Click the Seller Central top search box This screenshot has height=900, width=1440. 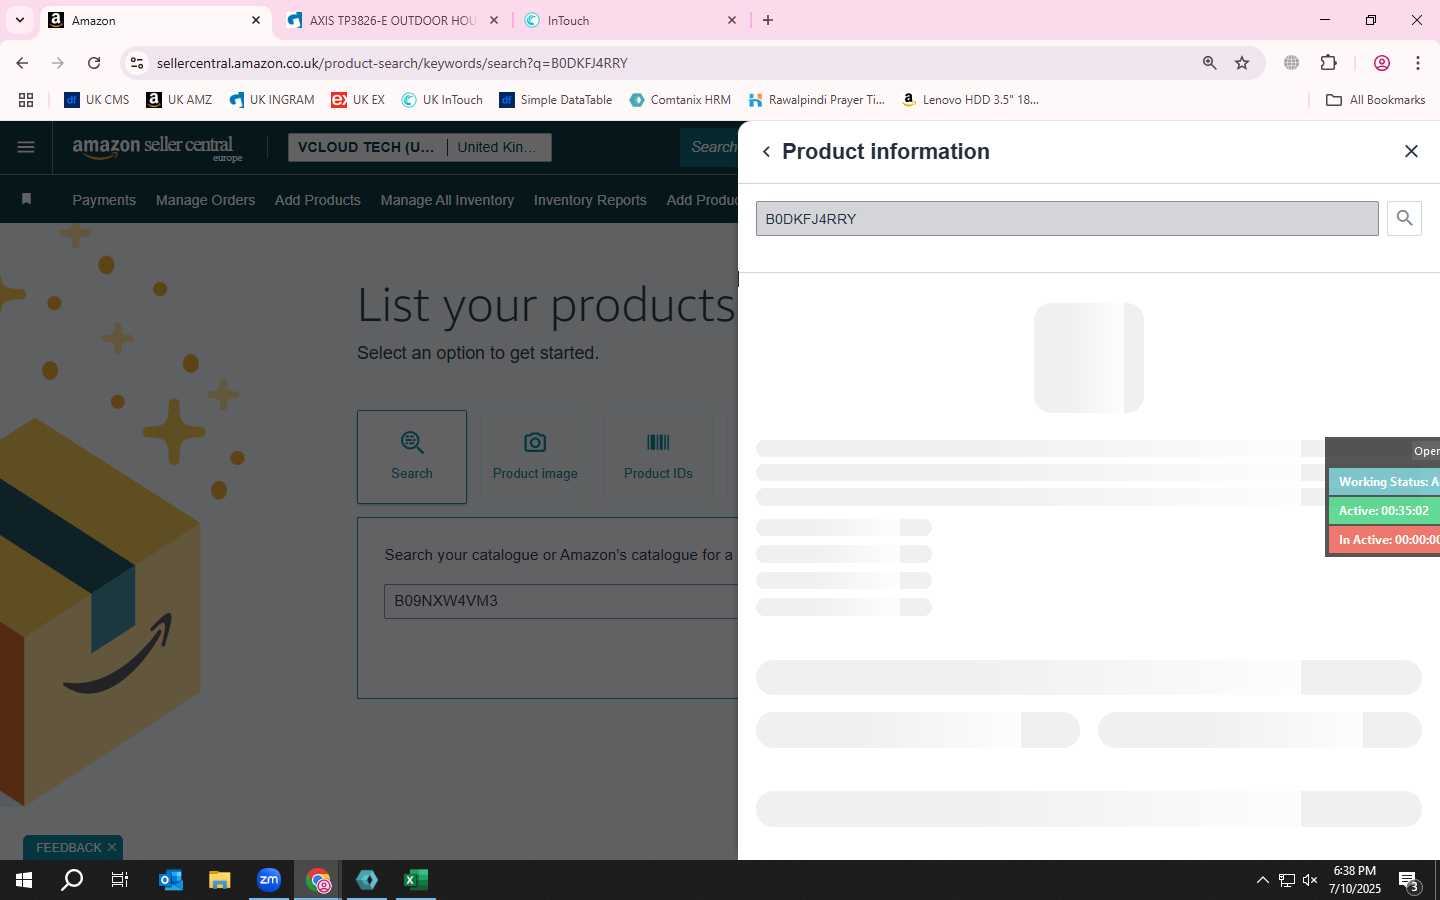(x=710, y=147)
